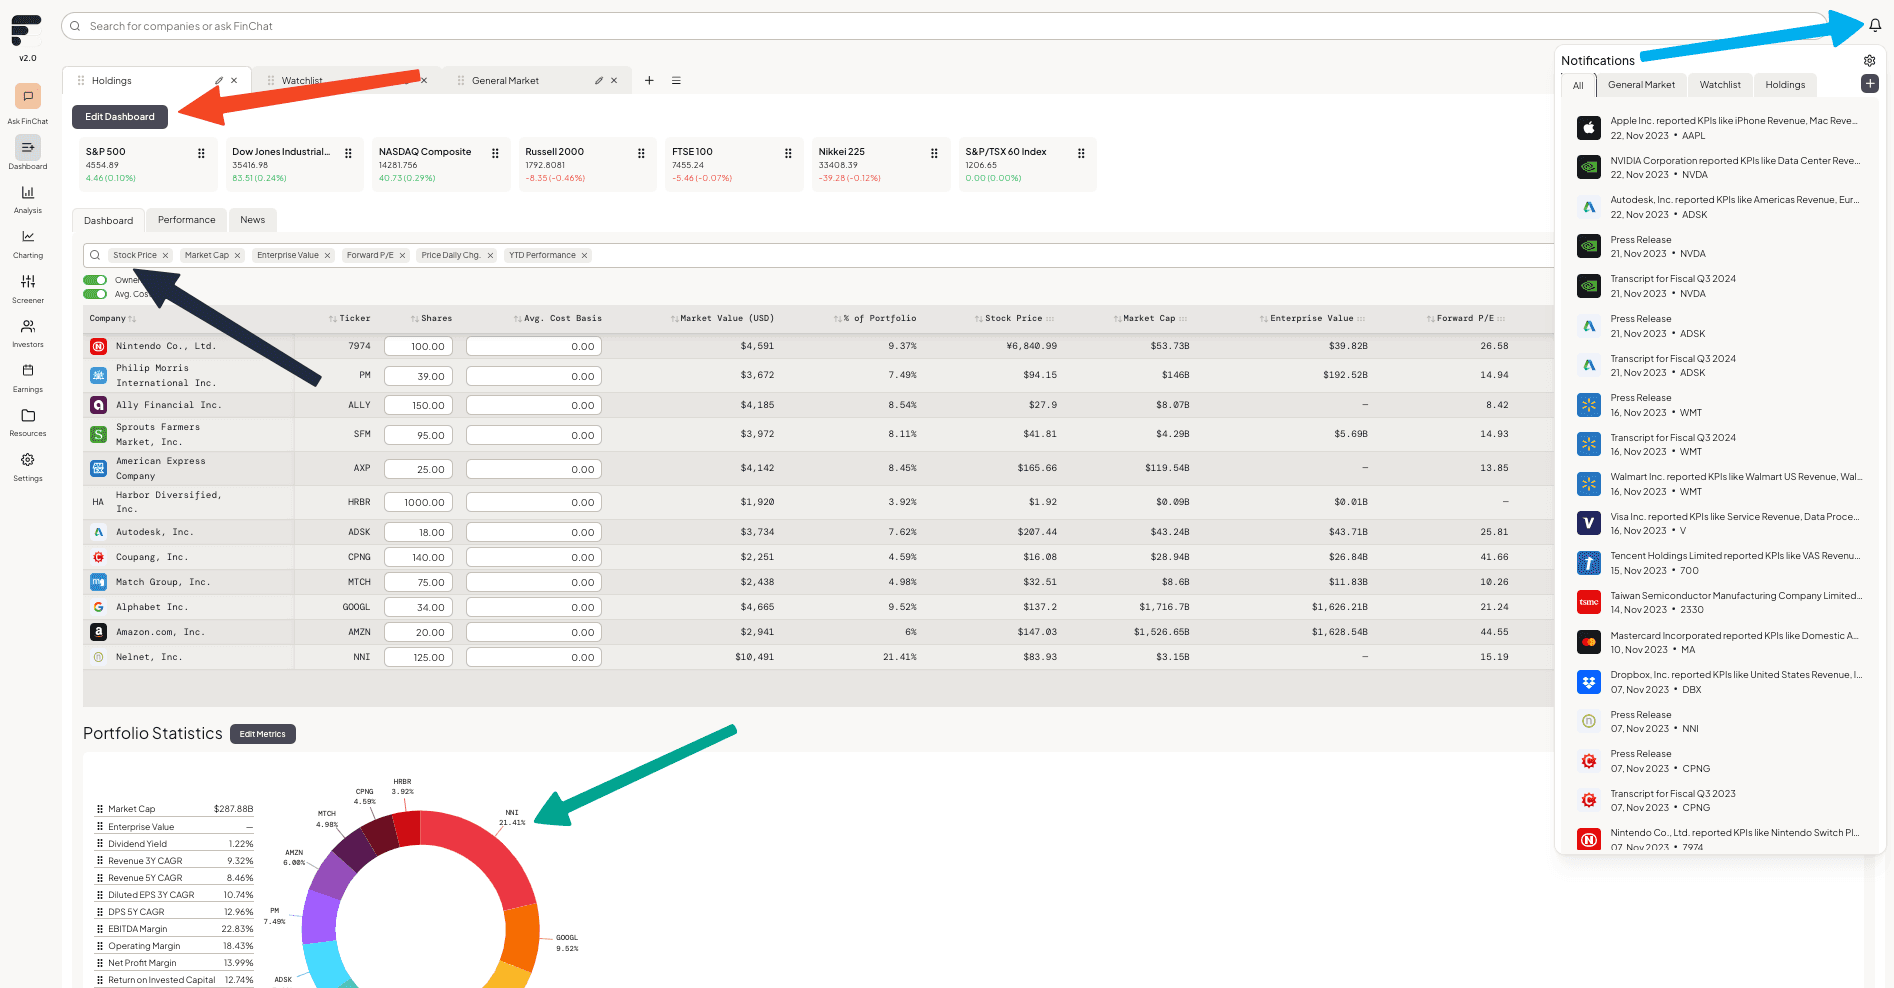This screenshot has height=988, width=1894.
Task: Add a new dashboard tab with plus
Action: (649, 81)
